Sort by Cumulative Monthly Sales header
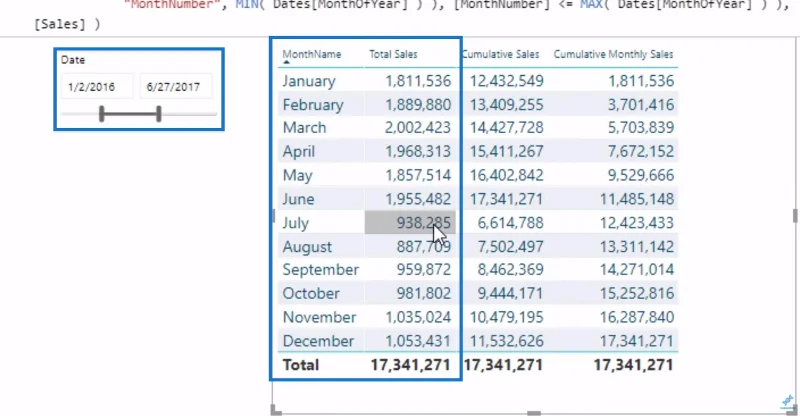 tap(613, 54)
